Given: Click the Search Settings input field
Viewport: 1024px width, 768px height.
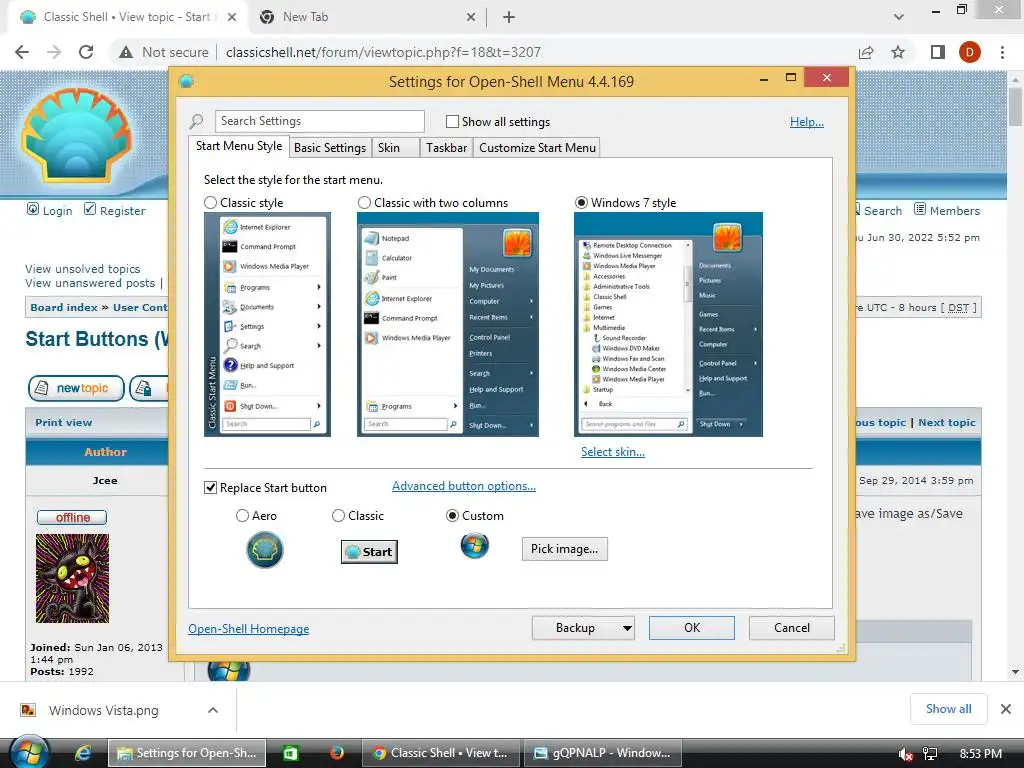Looking at the screenshot, I should [319, 121].
